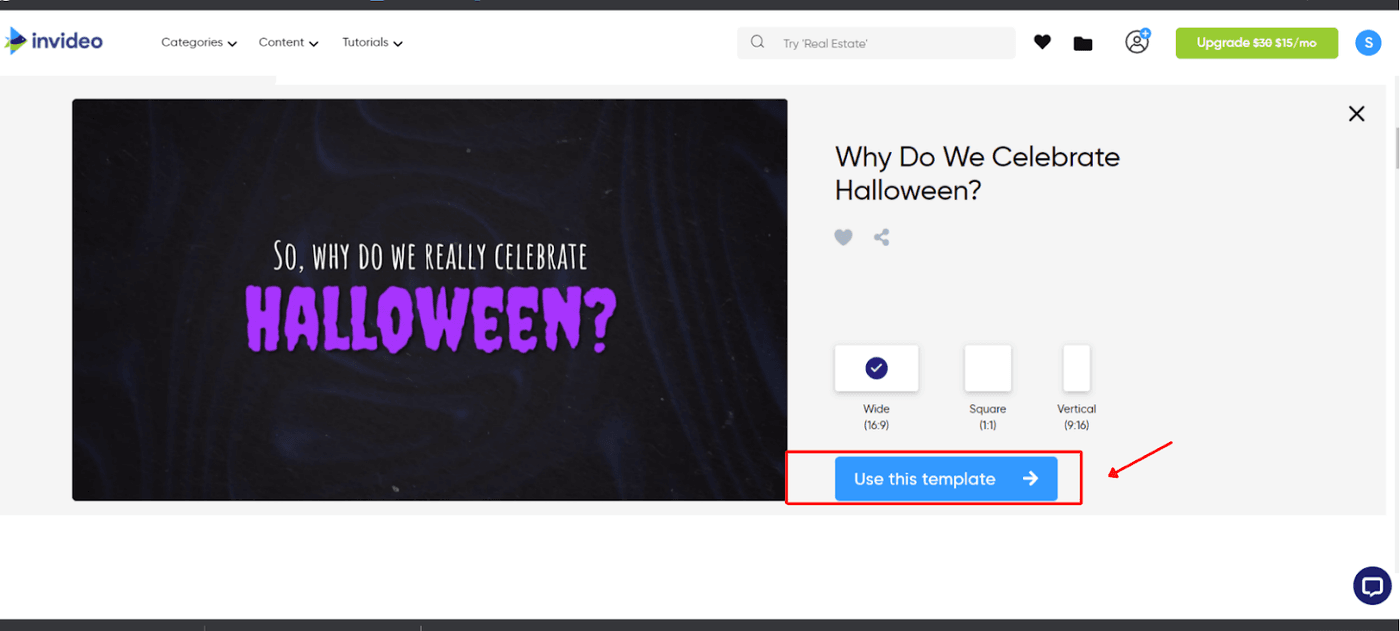The image size is (1400, 631).
Task: Click the Halloween video preview thumbnail
Action: (429, 300)
